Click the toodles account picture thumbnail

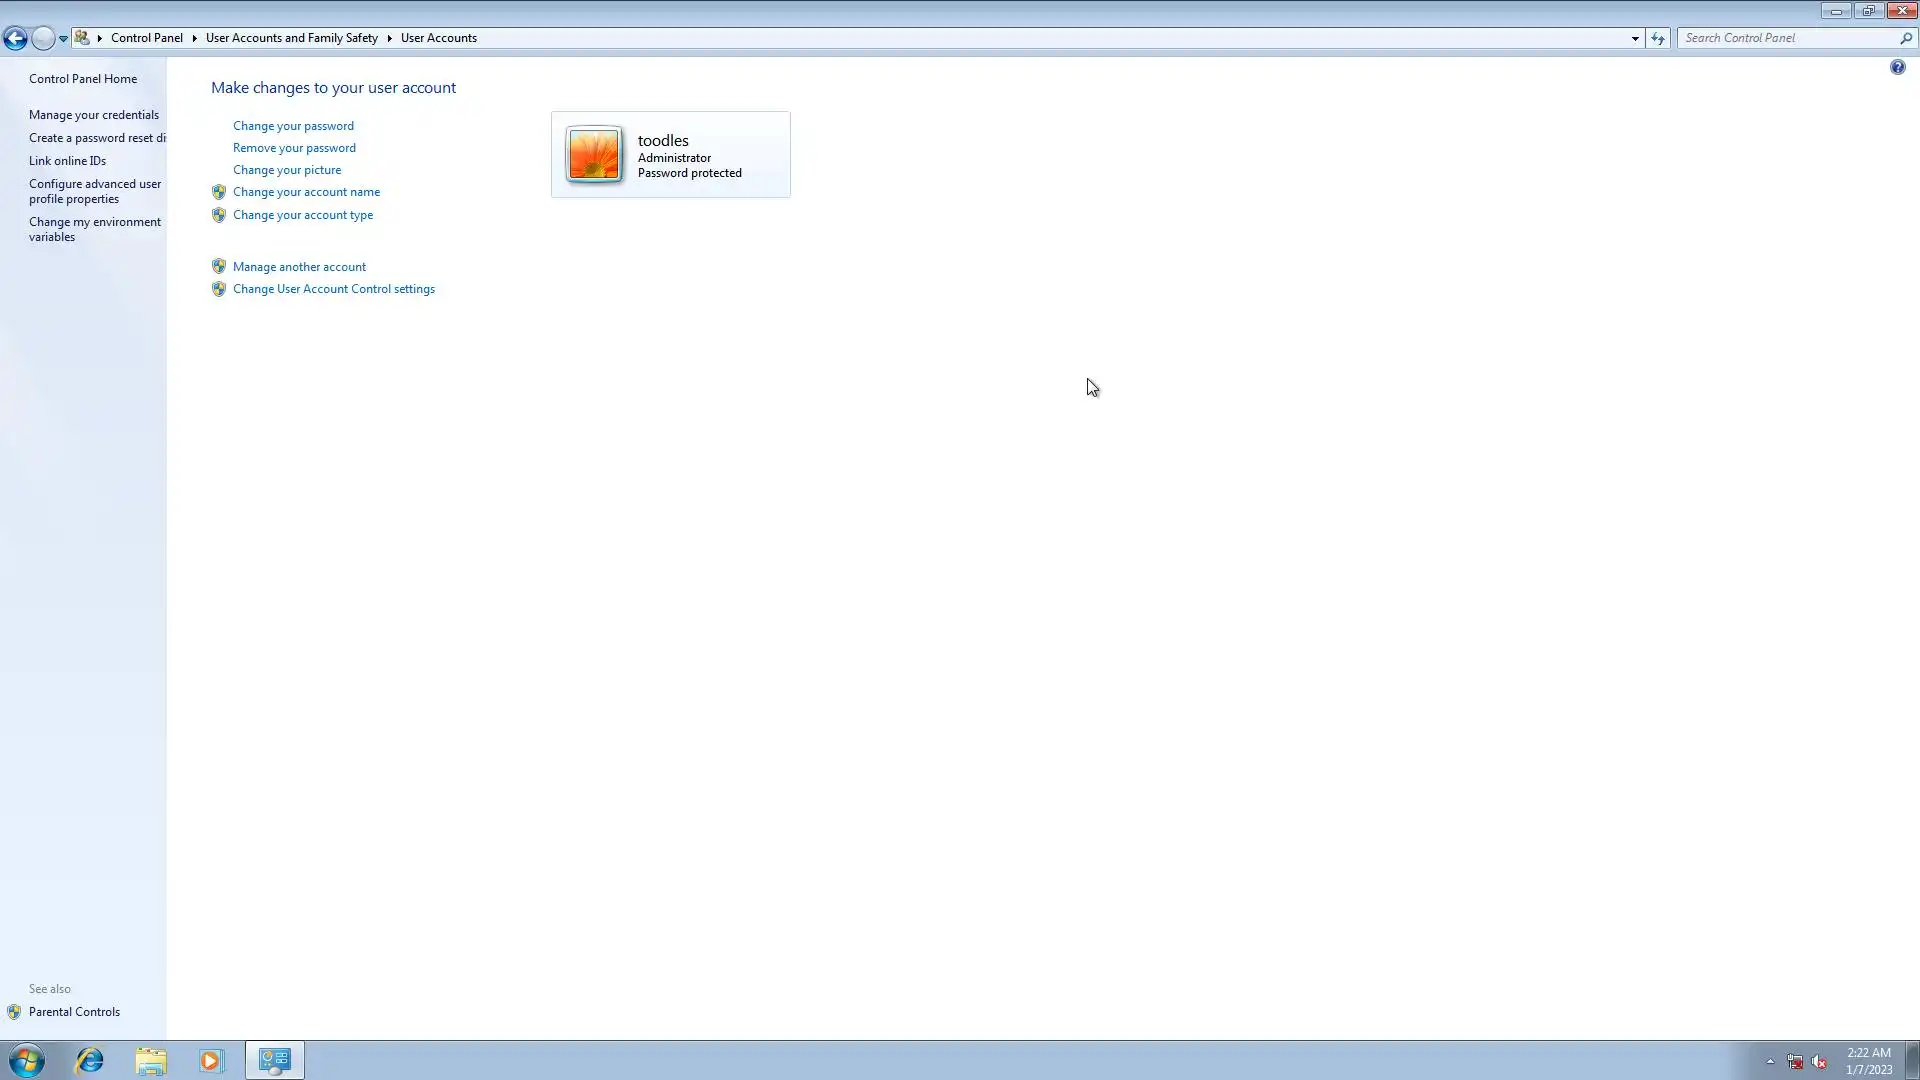594,154
